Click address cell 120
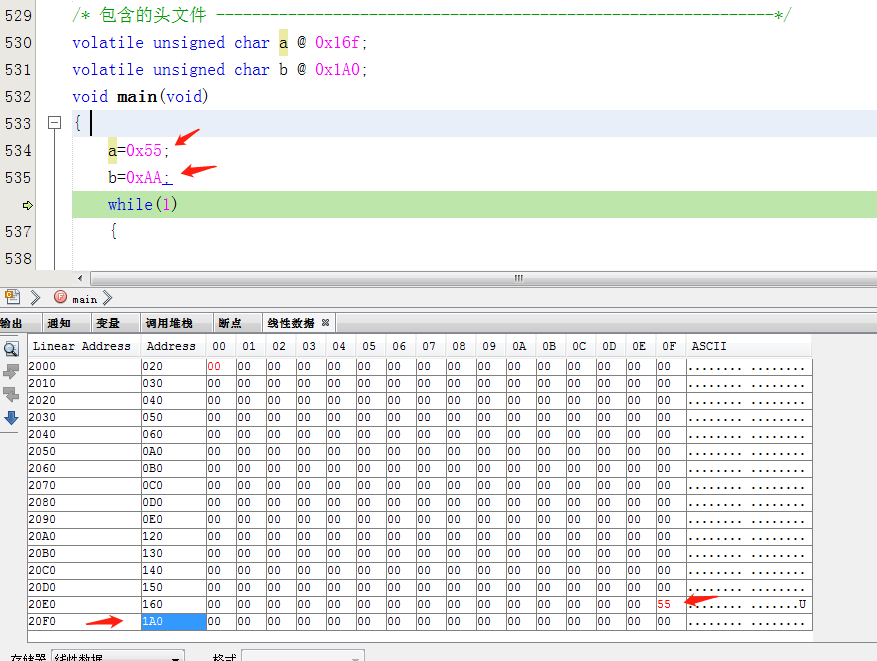The height and width of the screenshot is (661, 877). (x=173, y=536)
